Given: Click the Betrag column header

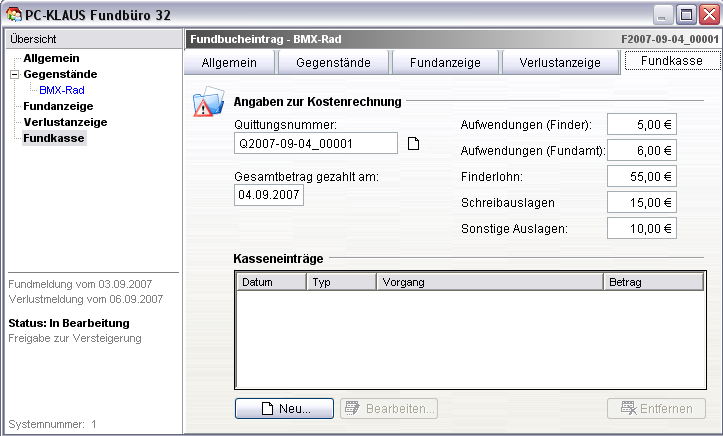Looking at the screenshot, I should point(653,283).
